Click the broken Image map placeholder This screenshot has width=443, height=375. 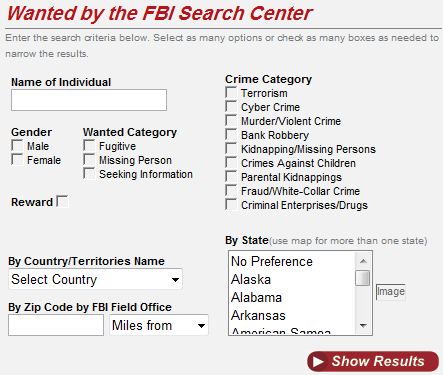[x=391, y=292]
